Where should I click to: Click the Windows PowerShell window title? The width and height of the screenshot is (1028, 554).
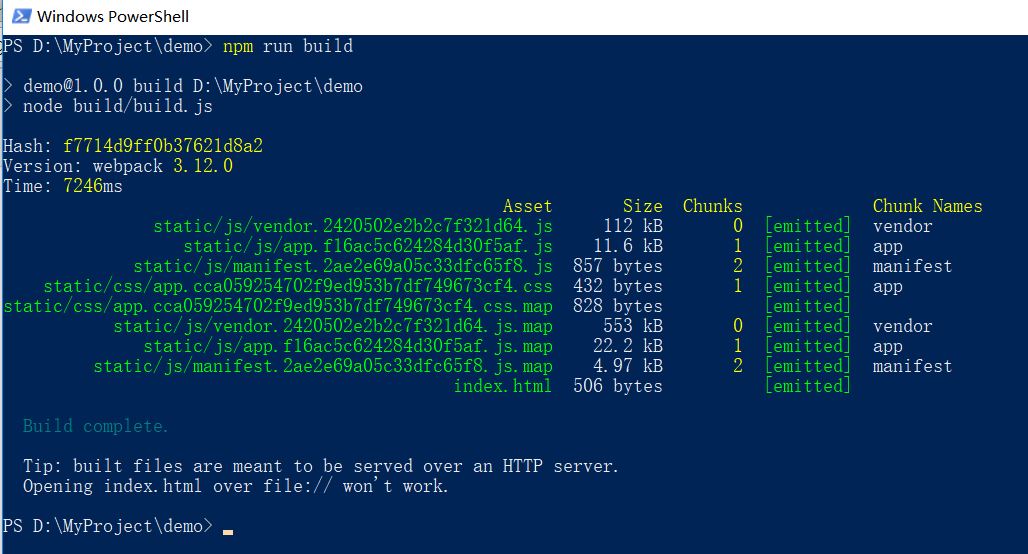tap(113, 16)
